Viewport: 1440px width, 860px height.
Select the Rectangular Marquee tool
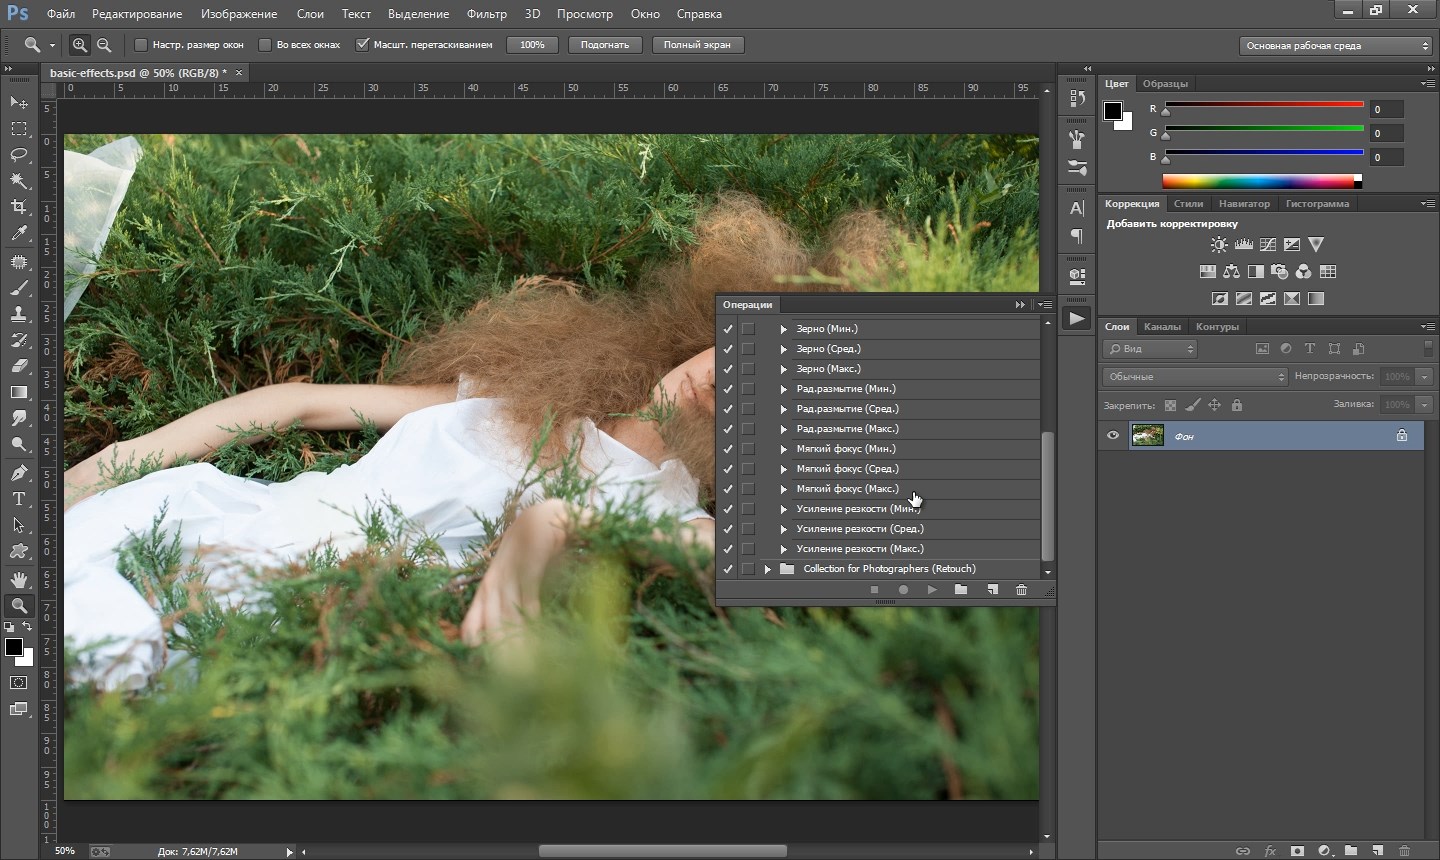click(x=19, y=129)
